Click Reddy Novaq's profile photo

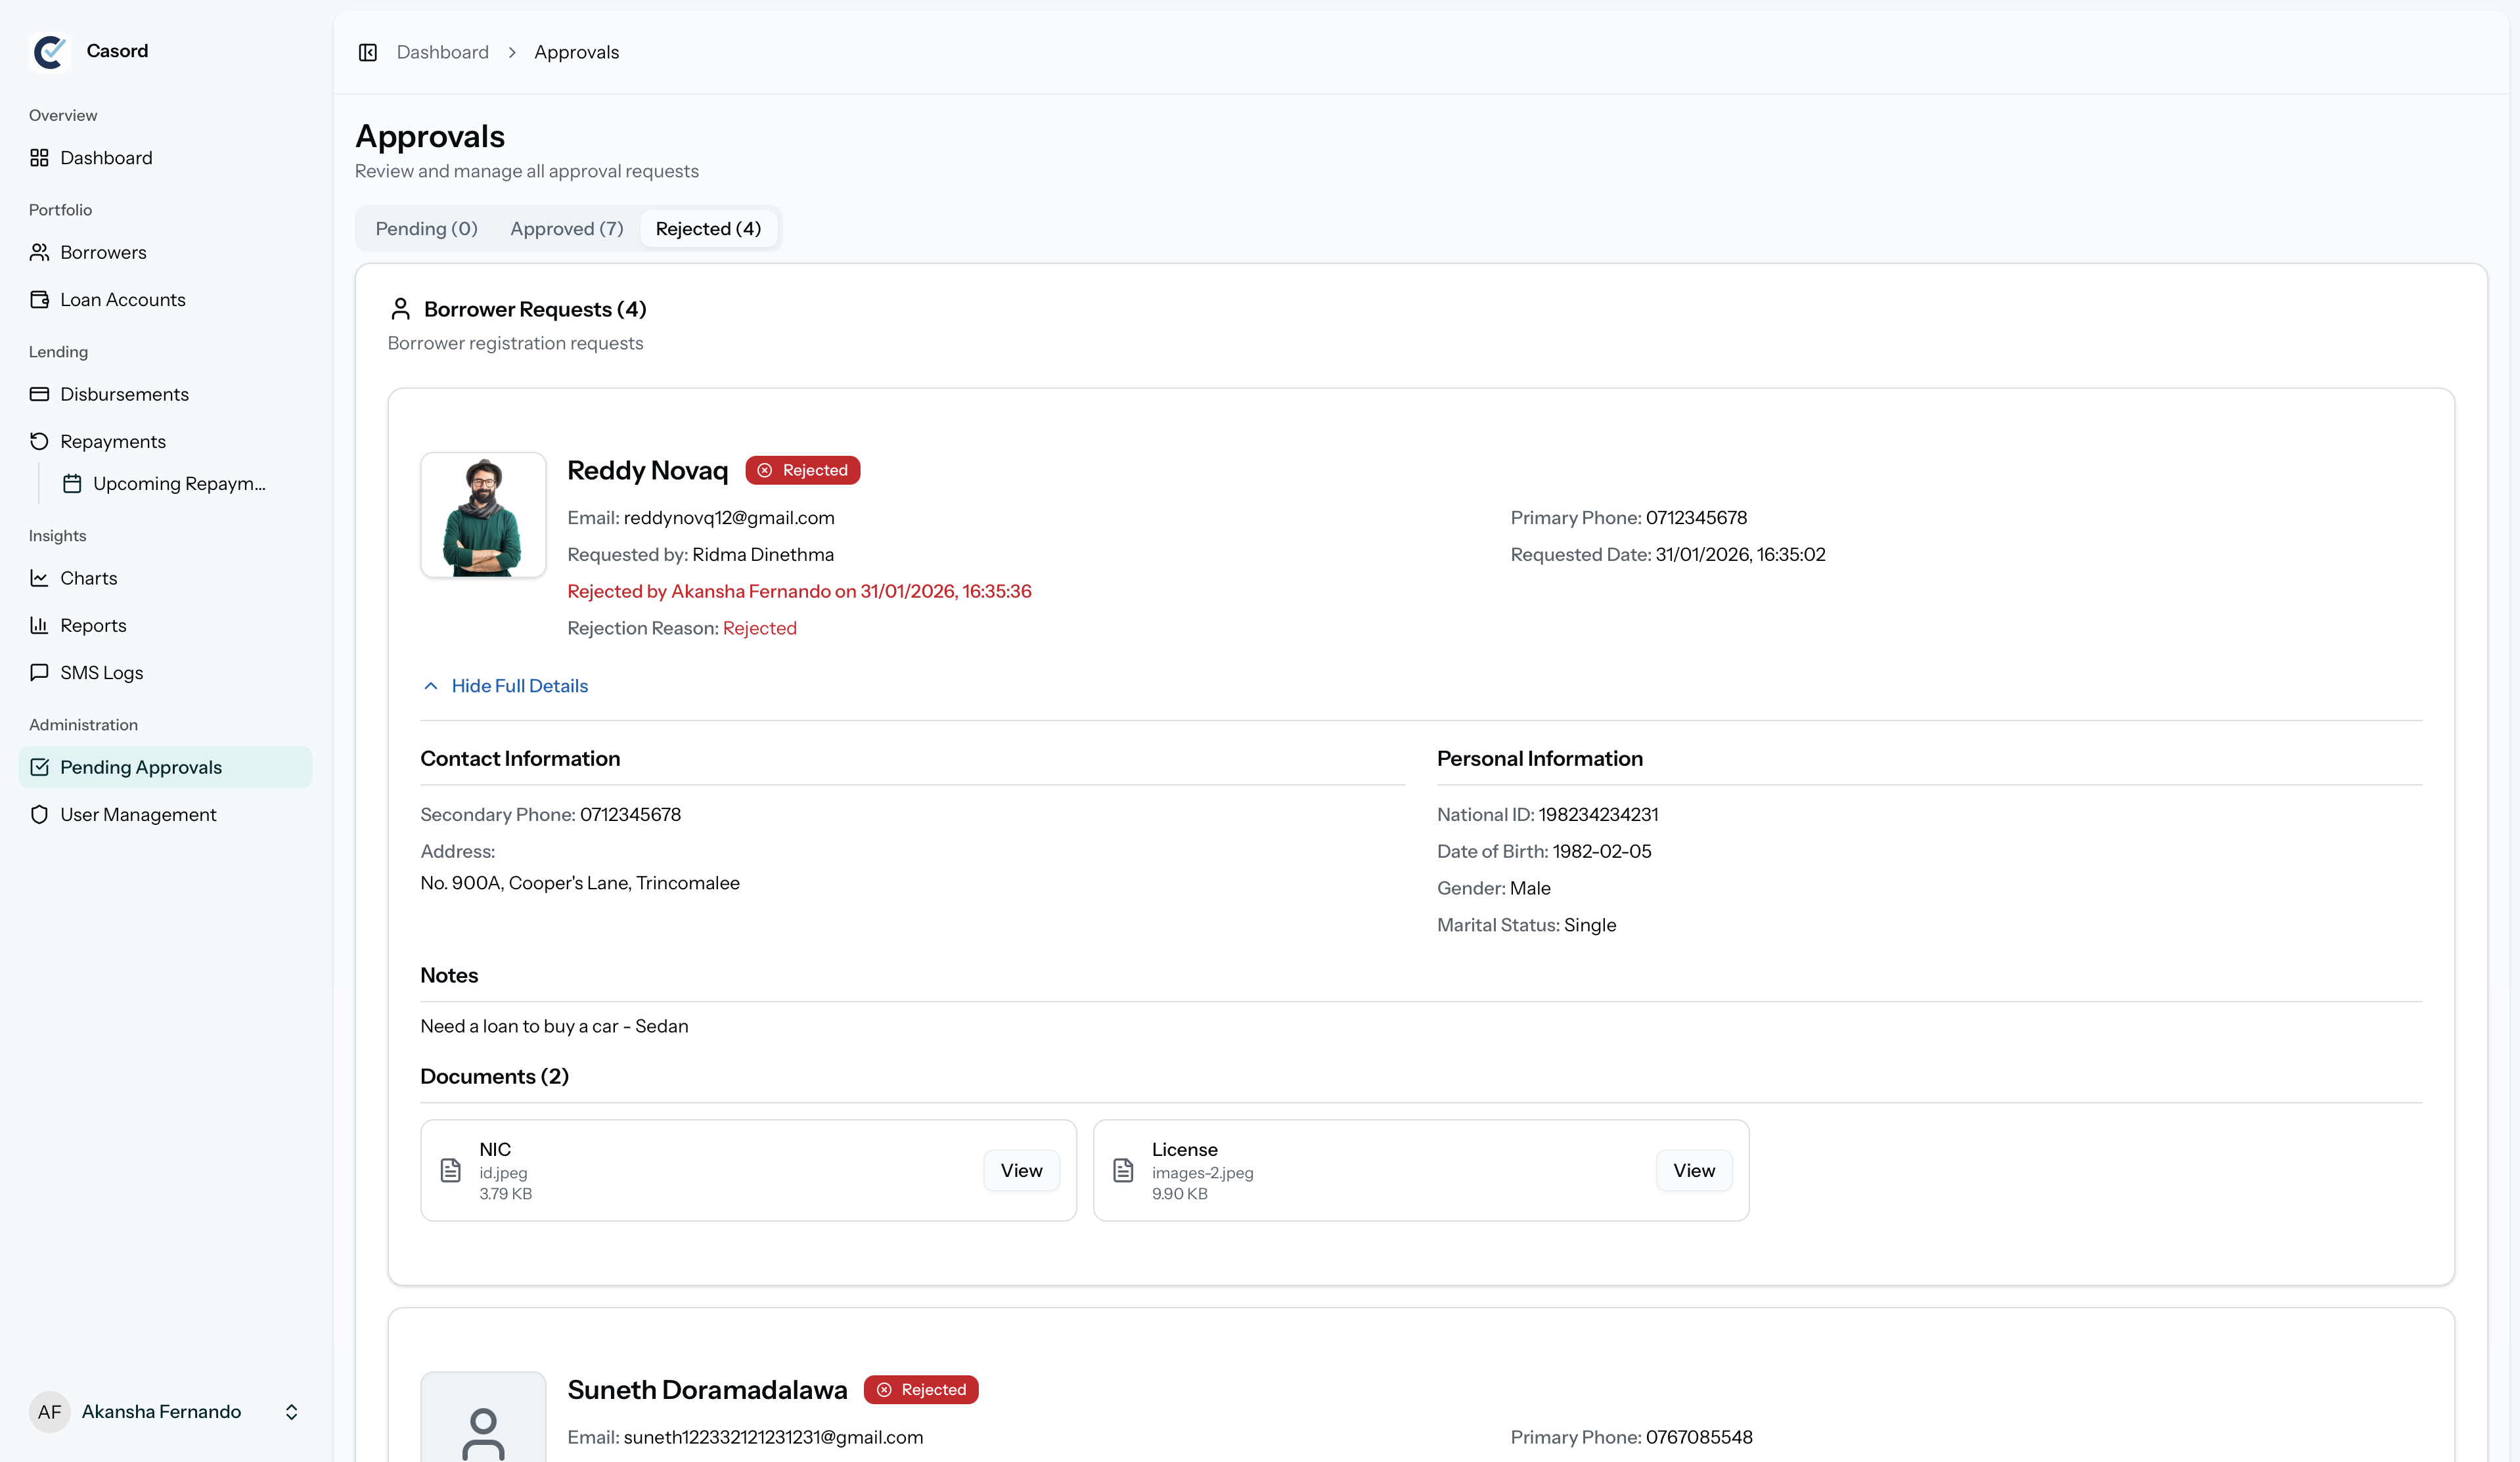click(483, 515)
